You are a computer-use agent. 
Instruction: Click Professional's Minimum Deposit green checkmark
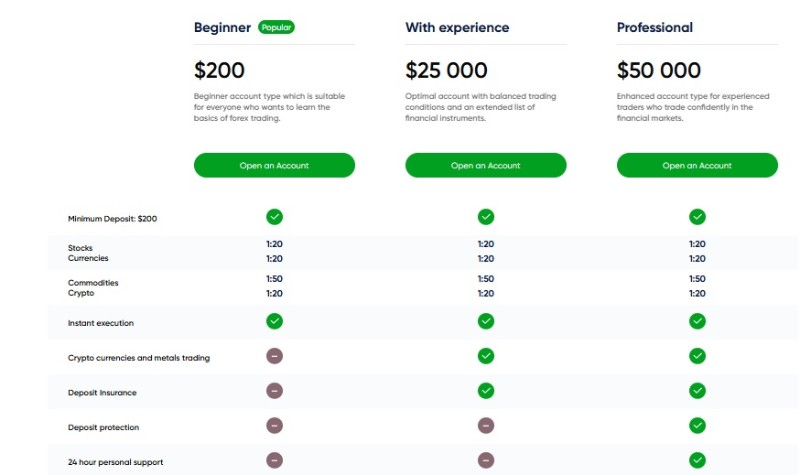coord(697,217)
